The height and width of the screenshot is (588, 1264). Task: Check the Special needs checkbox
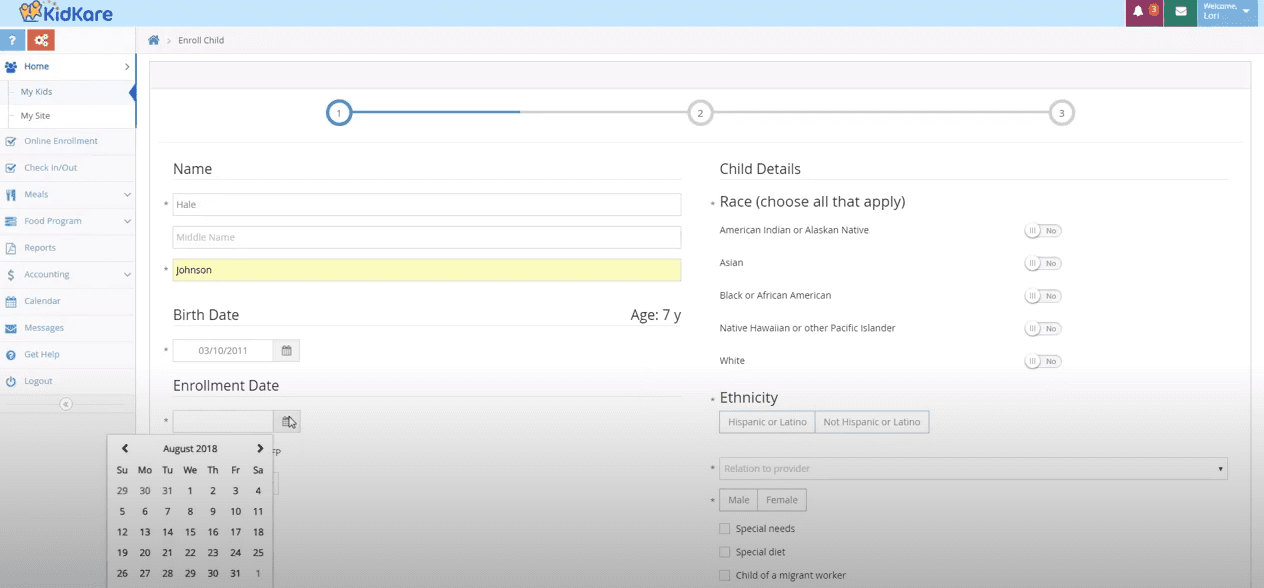pos(725,528)
